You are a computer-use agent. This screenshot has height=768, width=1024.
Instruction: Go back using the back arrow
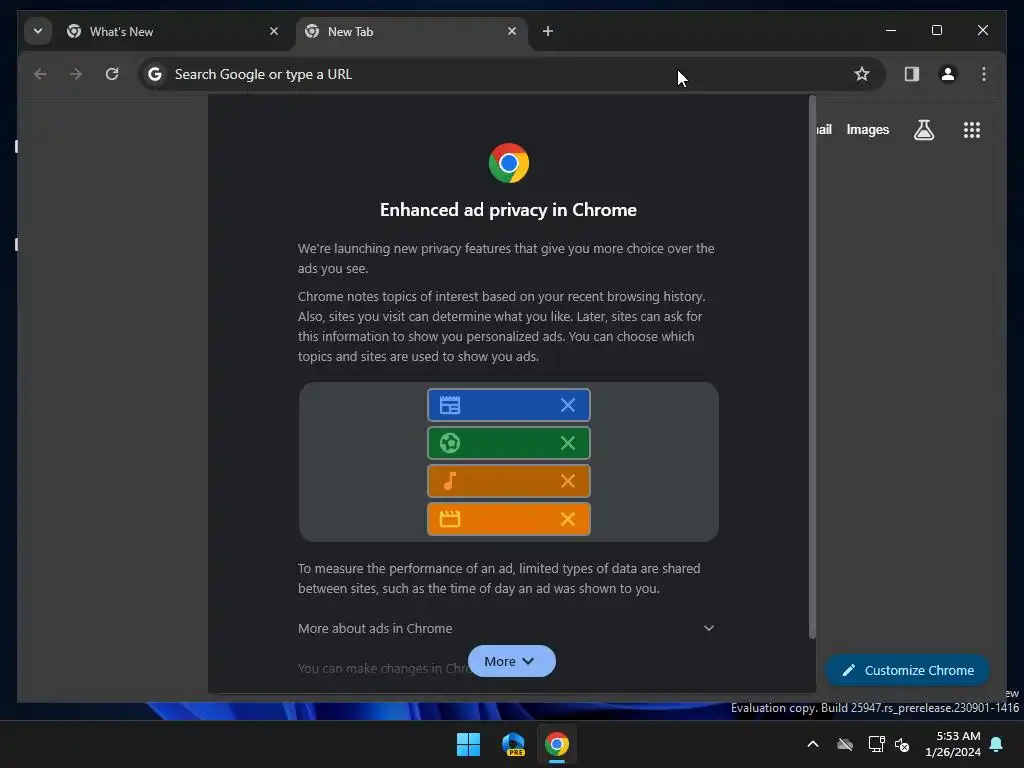click(40, 74)
